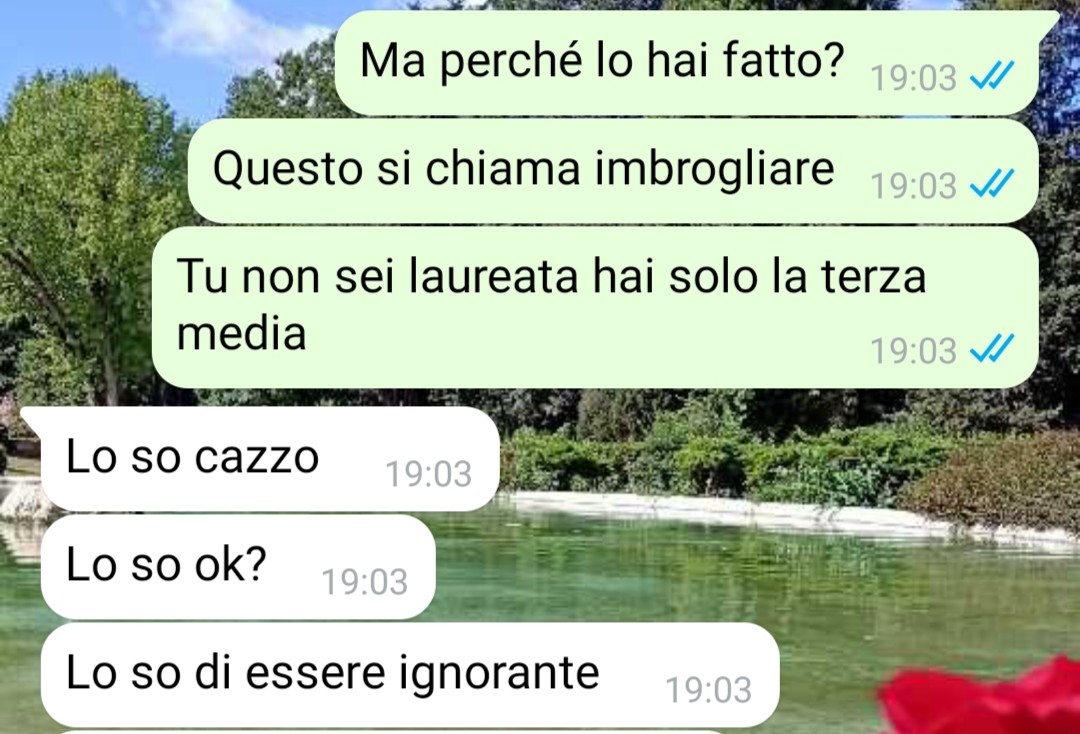Click 19:03 timestamp on 'Ma perché lo hai fatto?'
1080x734 pixels.
(913, 78)
